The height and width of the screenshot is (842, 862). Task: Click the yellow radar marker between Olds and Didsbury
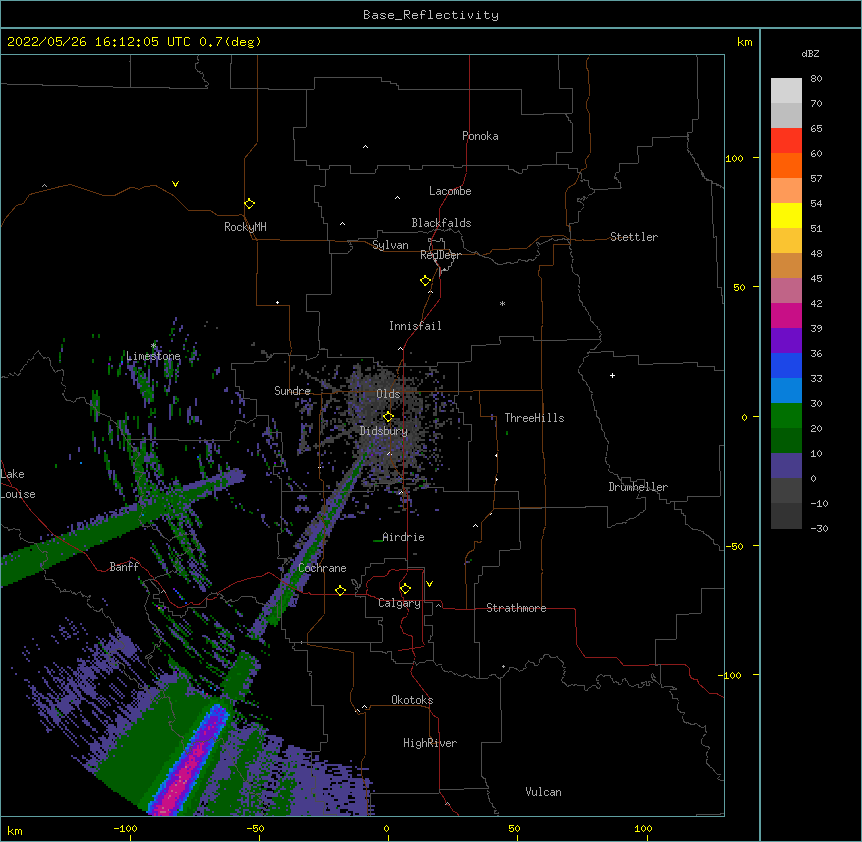pyautogui.click(x=388, y=417)
